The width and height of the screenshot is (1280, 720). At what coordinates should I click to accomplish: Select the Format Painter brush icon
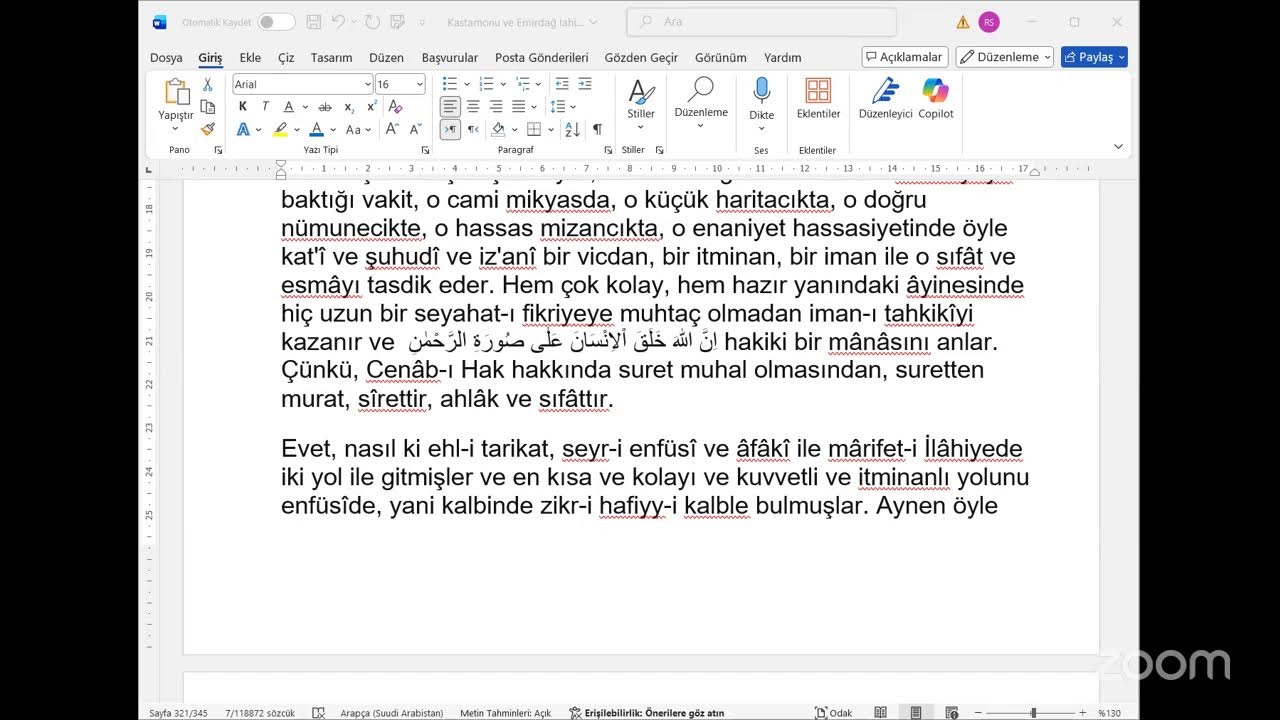[x=208, y=129]
